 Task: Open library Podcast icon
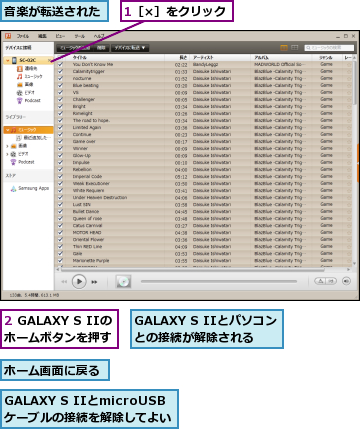click(13, 162)
